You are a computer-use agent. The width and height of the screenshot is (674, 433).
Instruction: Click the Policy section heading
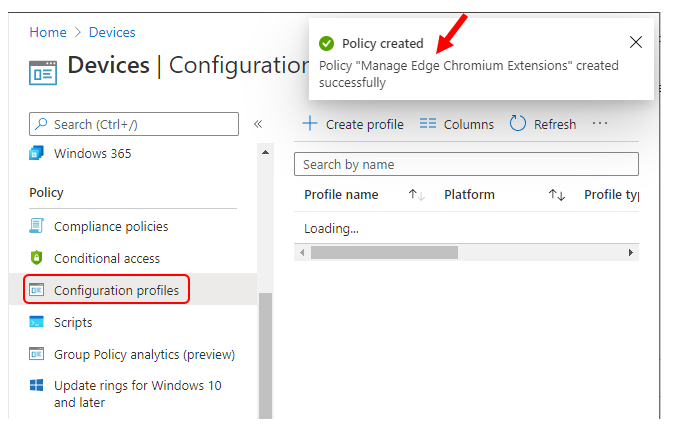tap(46, 193)
